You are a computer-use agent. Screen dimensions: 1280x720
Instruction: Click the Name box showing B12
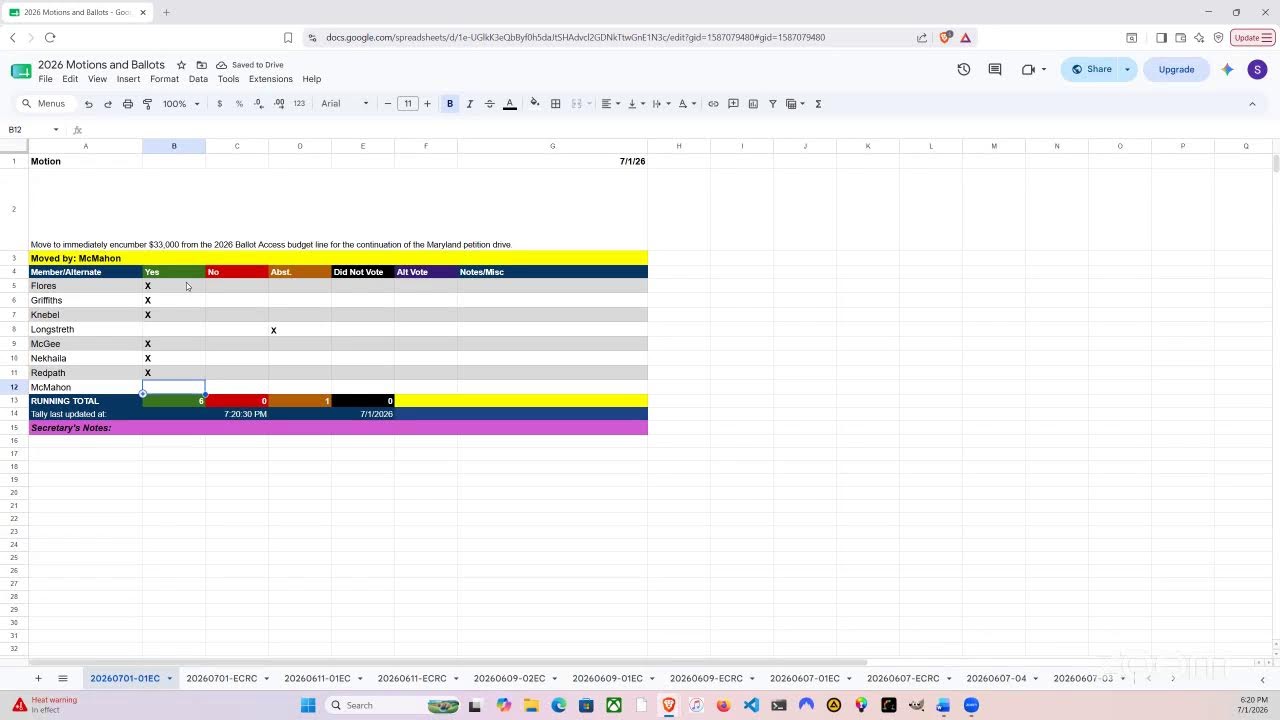(x=34, y=130)
